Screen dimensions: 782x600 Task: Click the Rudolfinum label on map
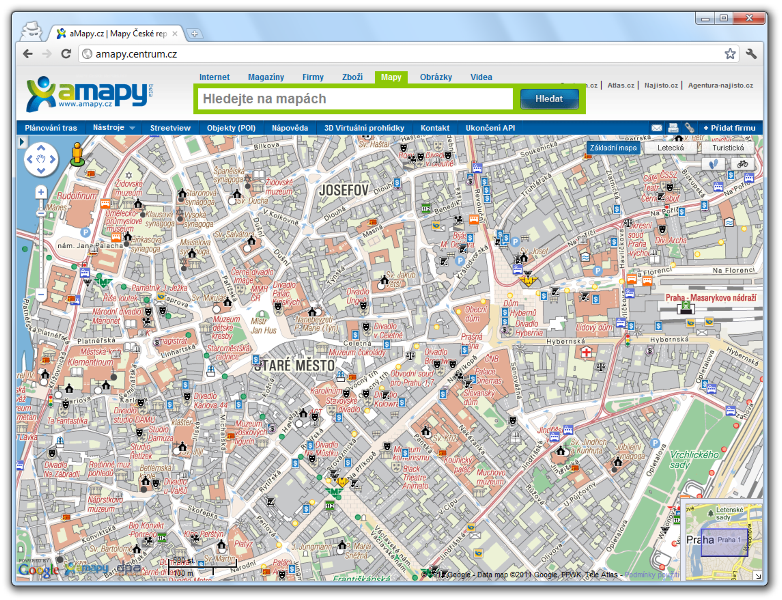point(77,196)
